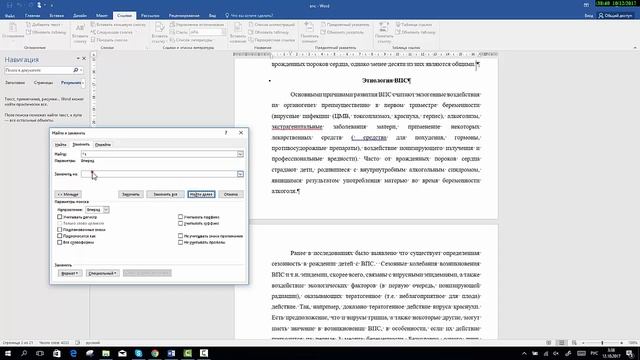Viewport: 640px width, 360px height.
Task: Switch to the Go To (Перейти) dialog tab
Action: pyautogui.click(x=102, y=144)
